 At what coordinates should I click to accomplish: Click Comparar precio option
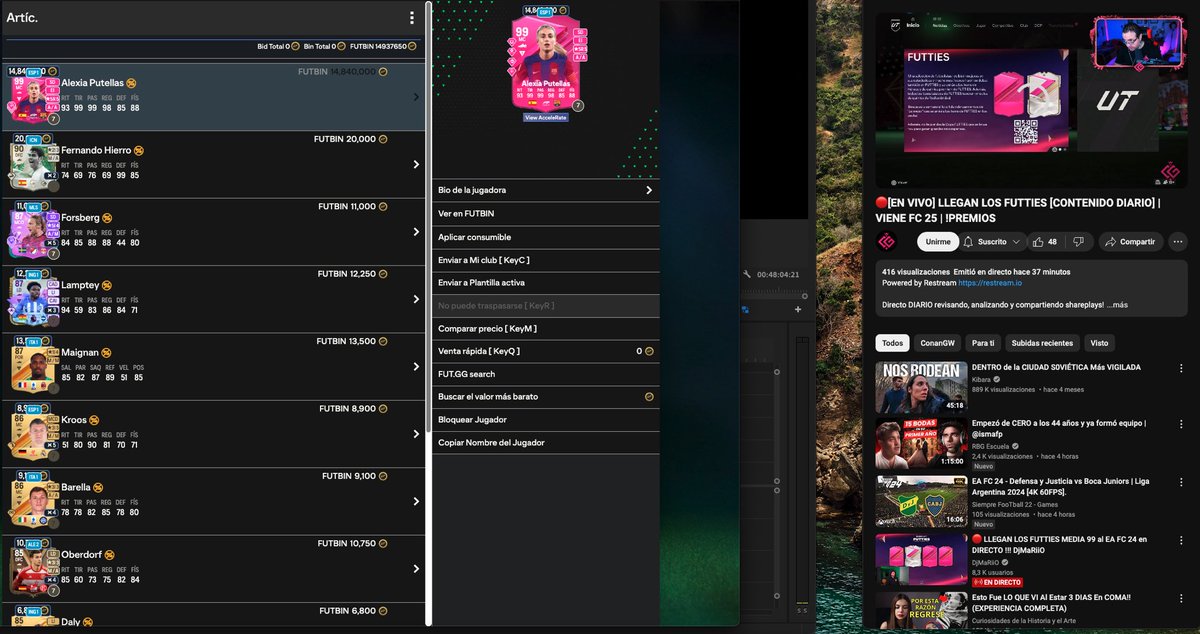click(546, 328)
